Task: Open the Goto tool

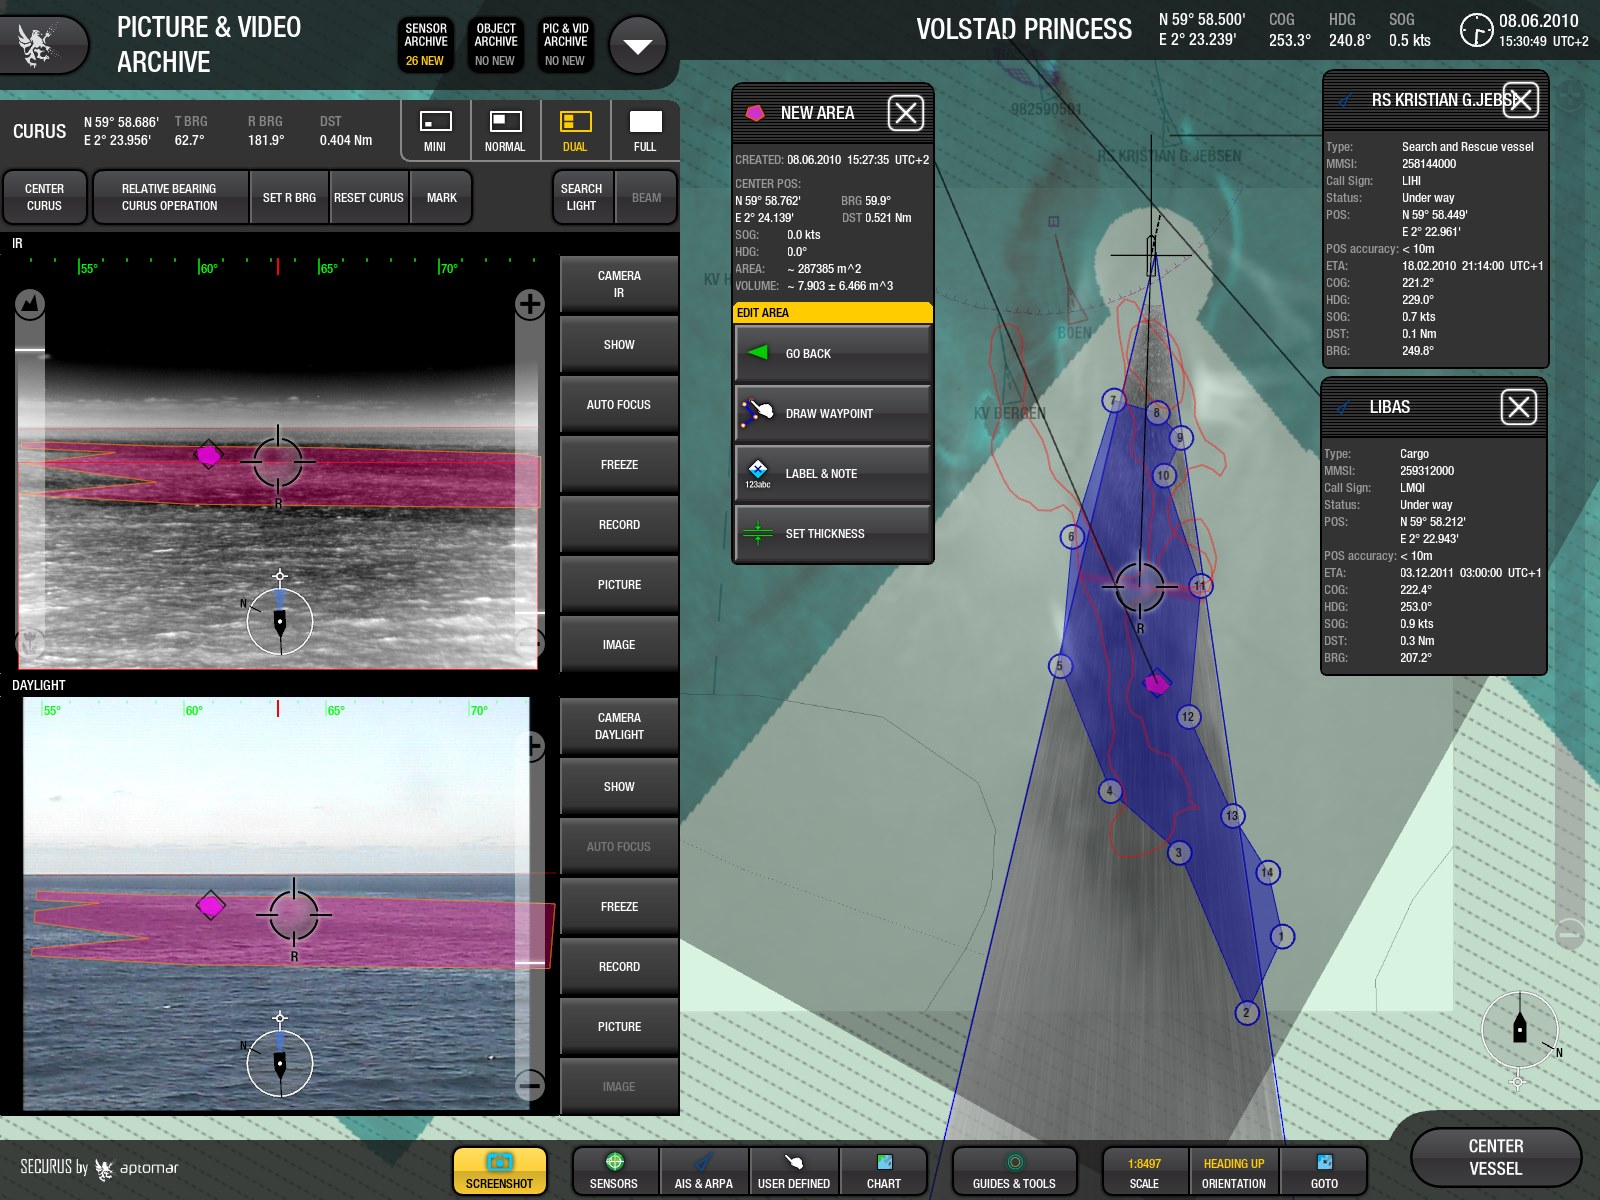Action: 1325,1171
